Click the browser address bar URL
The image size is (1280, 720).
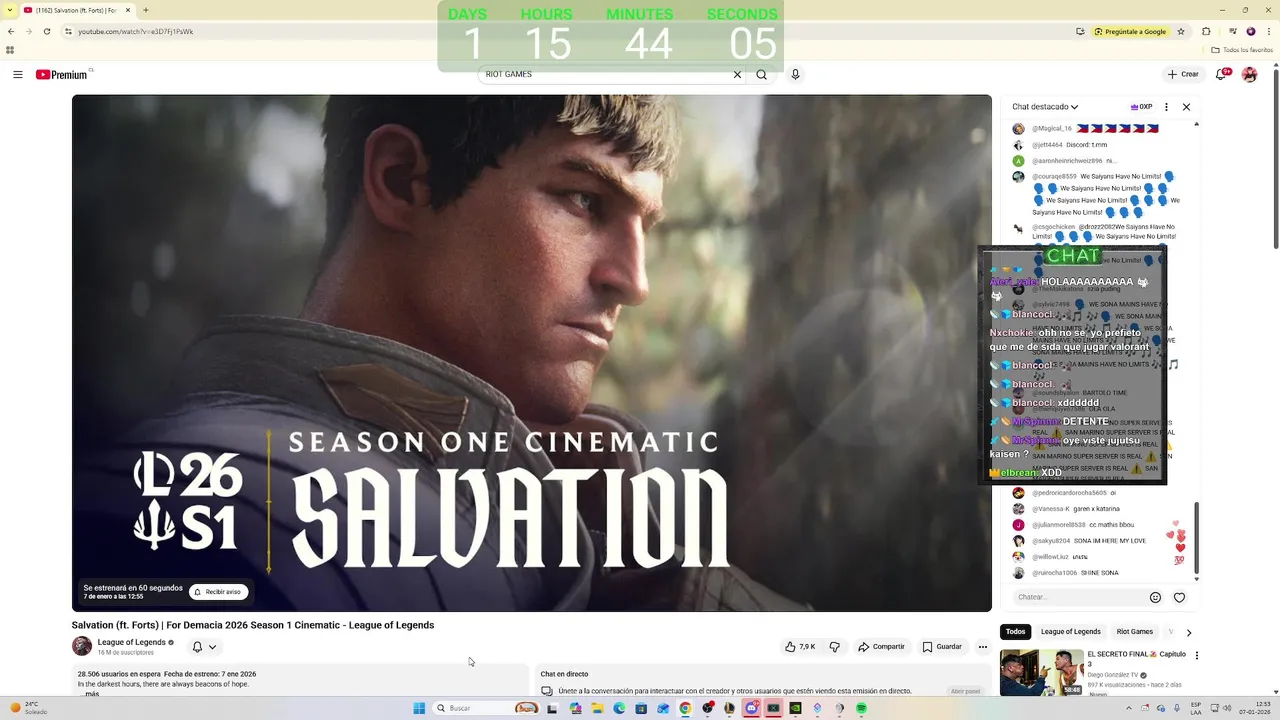(x=135, y=31)
